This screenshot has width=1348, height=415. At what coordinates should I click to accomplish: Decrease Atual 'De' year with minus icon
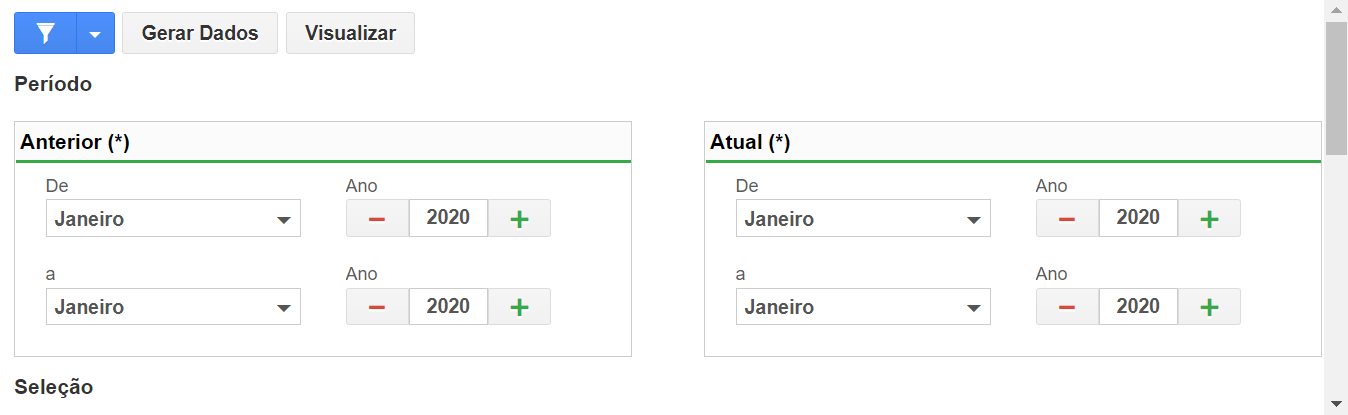click(1067, 218)
